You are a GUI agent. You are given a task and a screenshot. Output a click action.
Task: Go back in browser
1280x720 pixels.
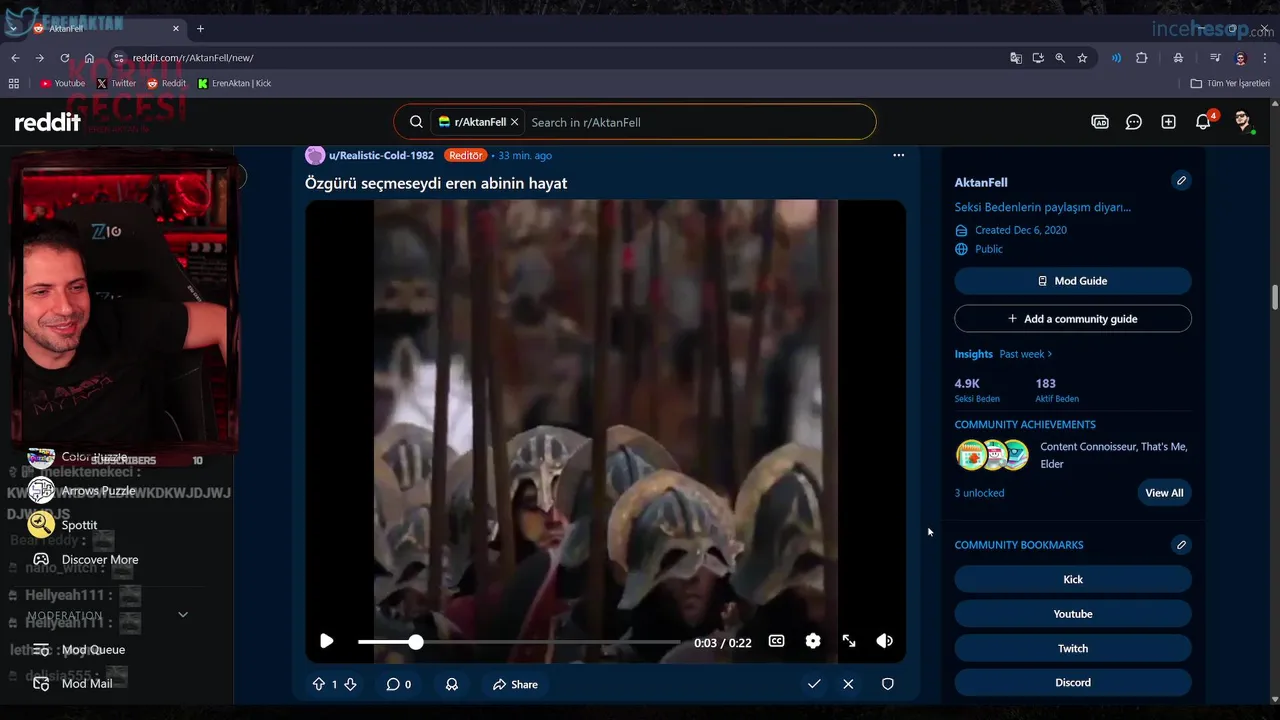(x=15, y=58)
